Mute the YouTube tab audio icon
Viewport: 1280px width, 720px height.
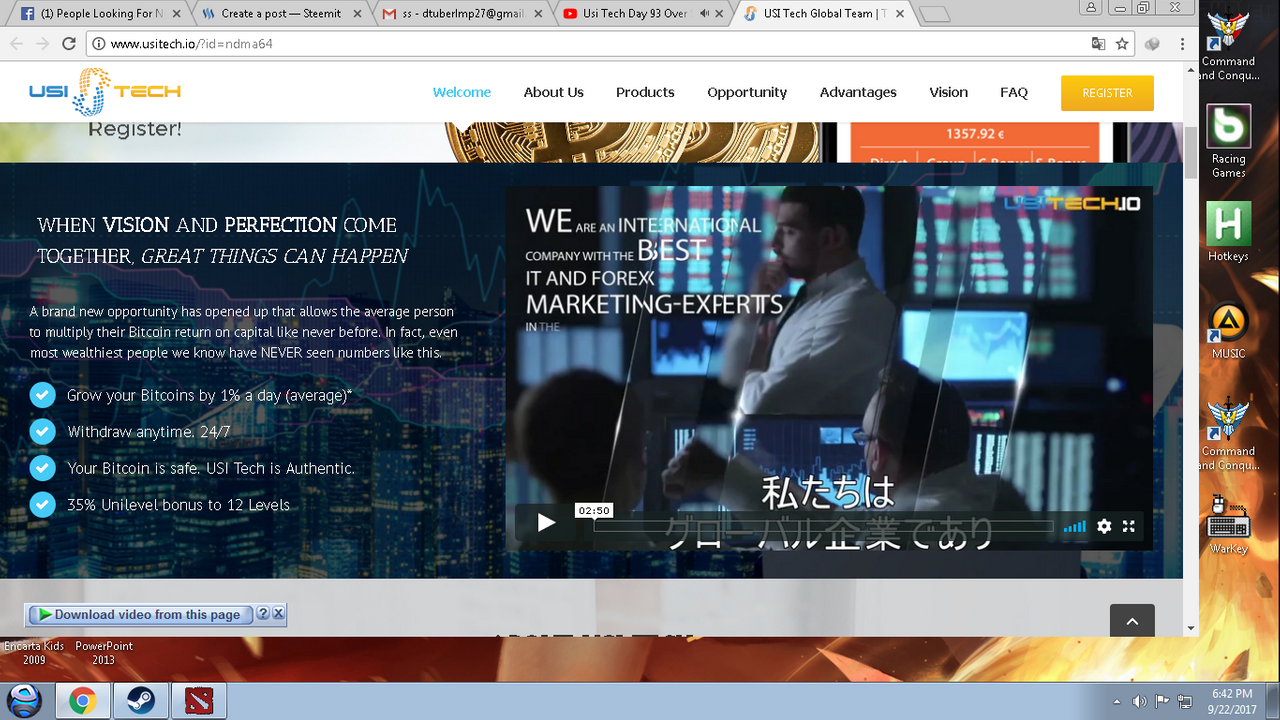pos(703,14)
